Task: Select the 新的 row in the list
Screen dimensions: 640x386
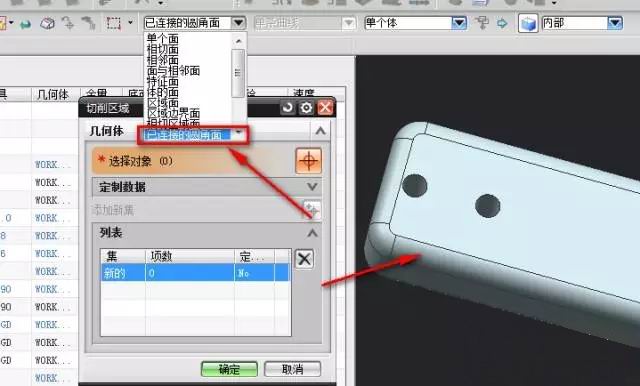Action: click(x=196, y=273)
